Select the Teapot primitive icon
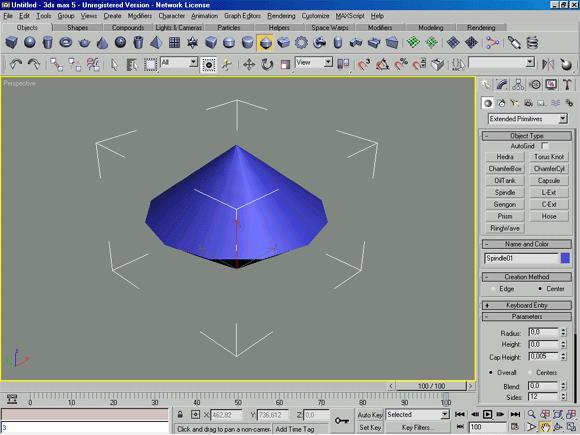This screenshot has width=580, height=435. [x=84, y=43]
